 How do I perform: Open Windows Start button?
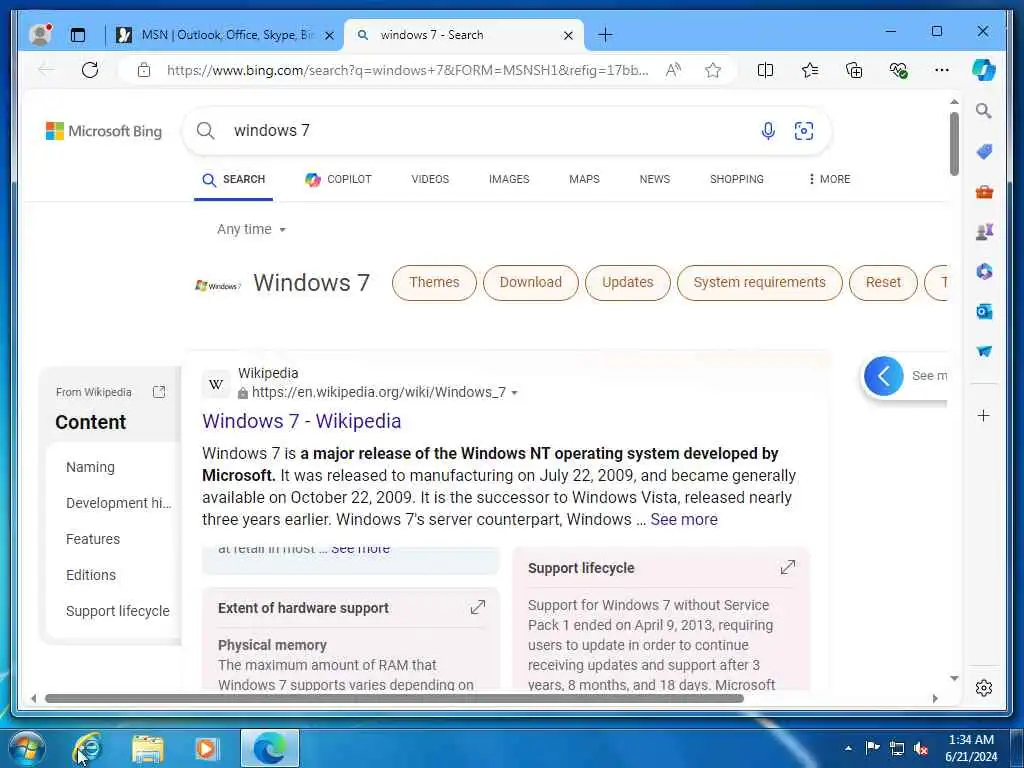click(27, 748)
